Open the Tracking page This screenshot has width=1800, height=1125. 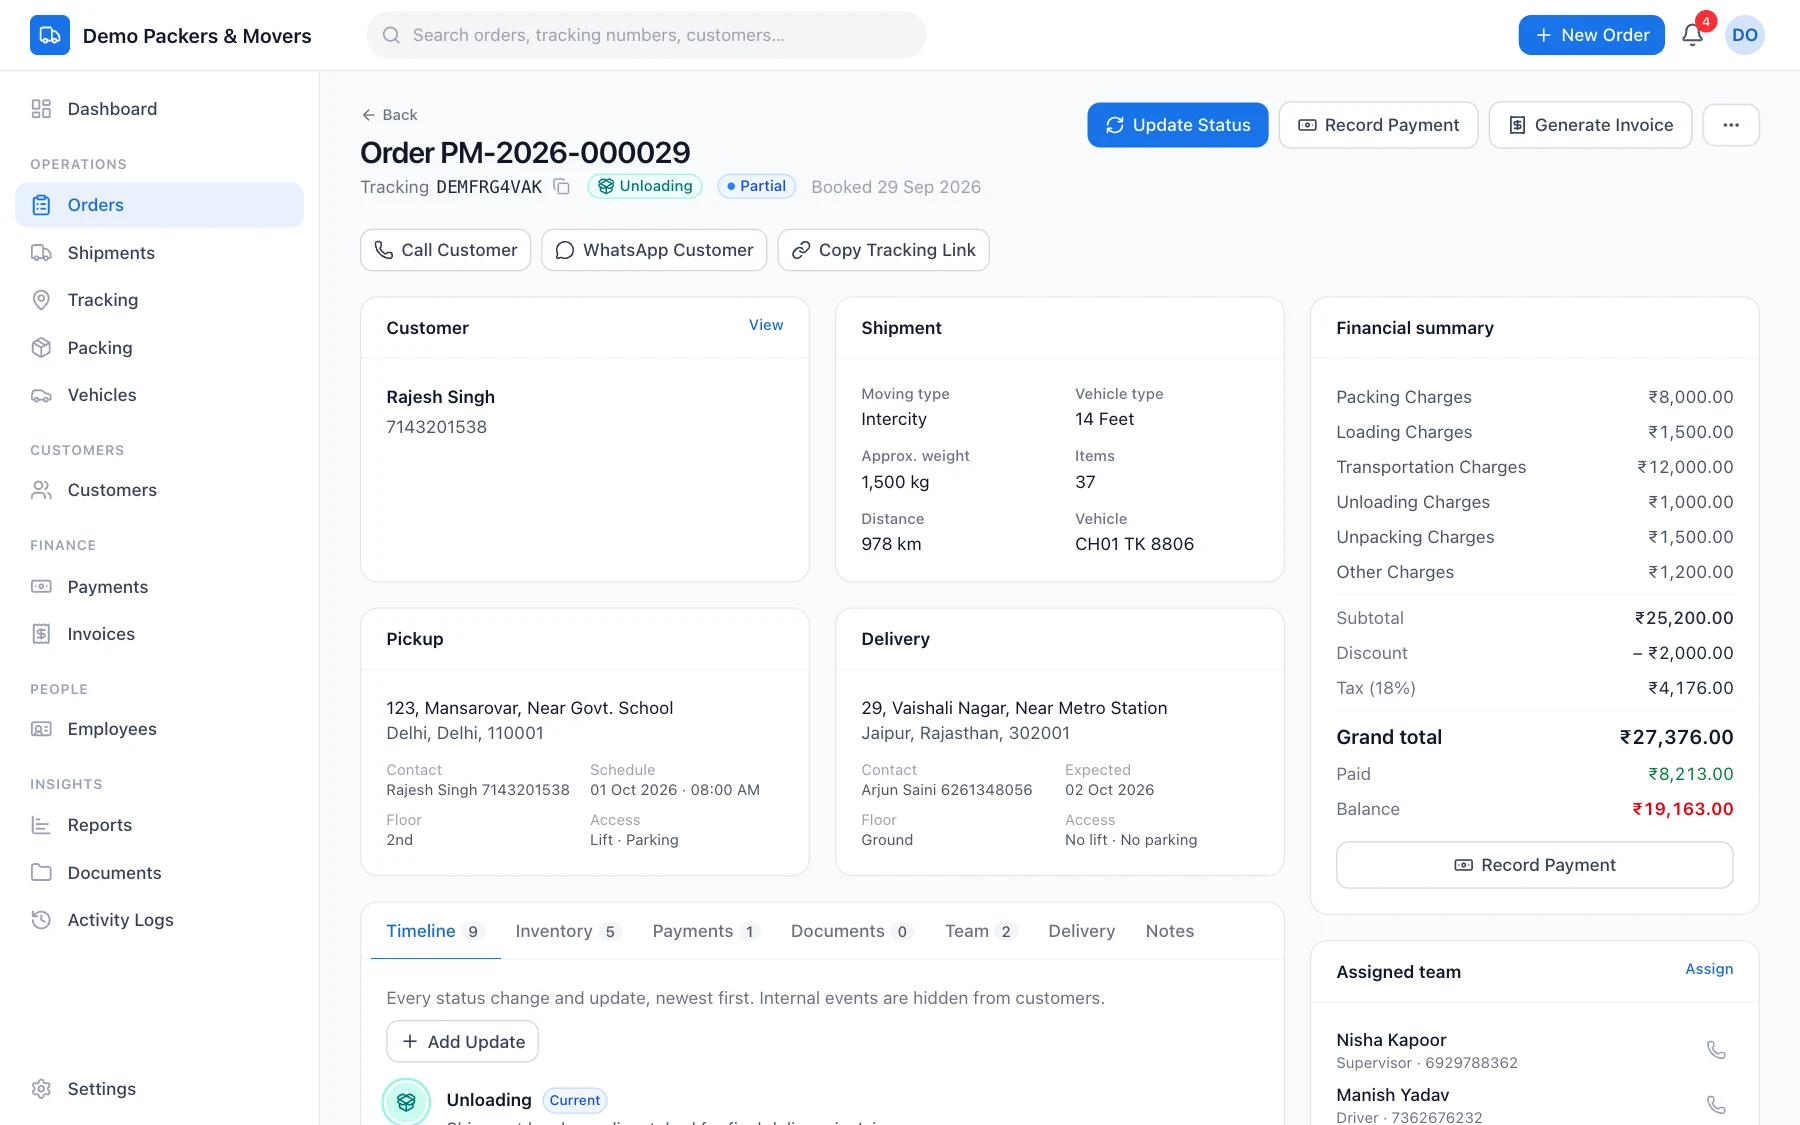[x=159, y=300]
